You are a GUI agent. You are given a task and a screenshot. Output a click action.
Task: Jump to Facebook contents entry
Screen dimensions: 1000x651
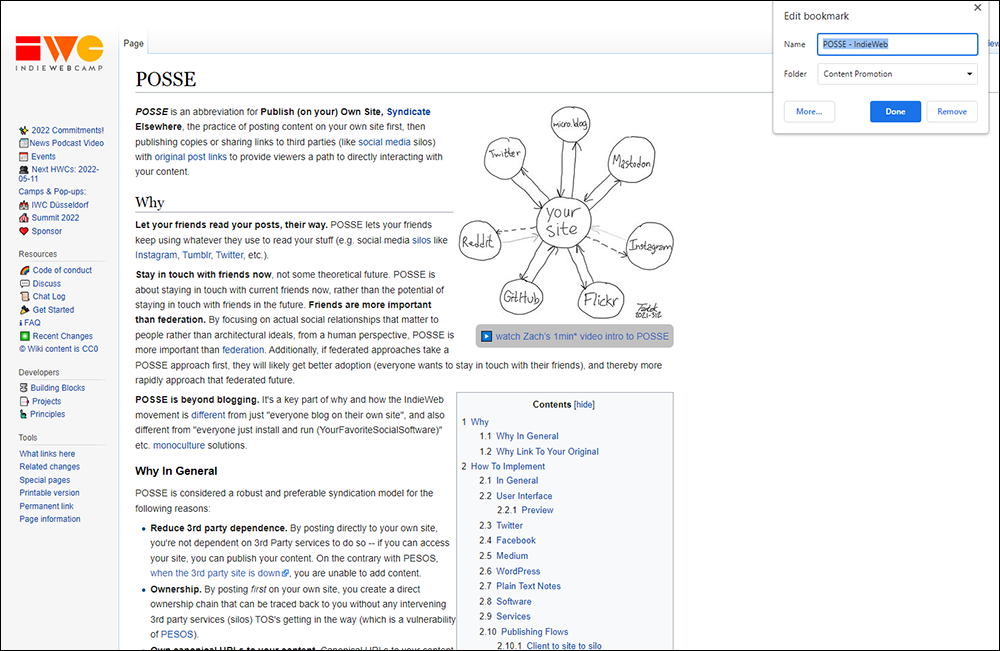point(516,541)
